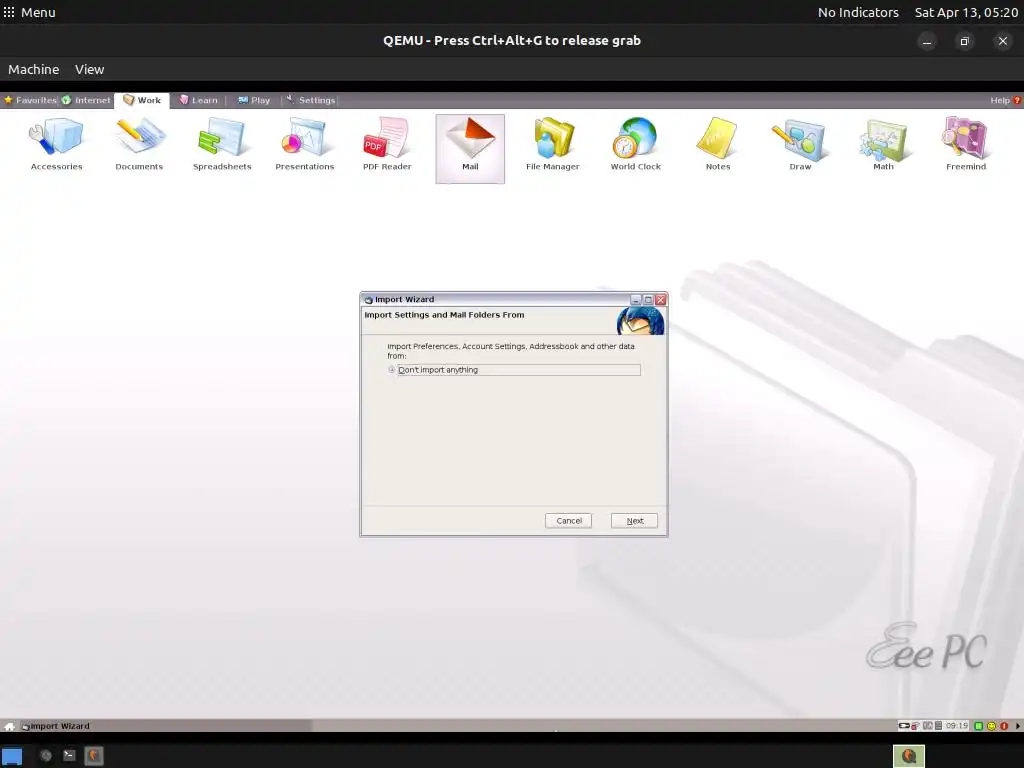The width and height of the screenshot is (1024, 768).
Task: Switch to the Internet tab
Action: 86,100
